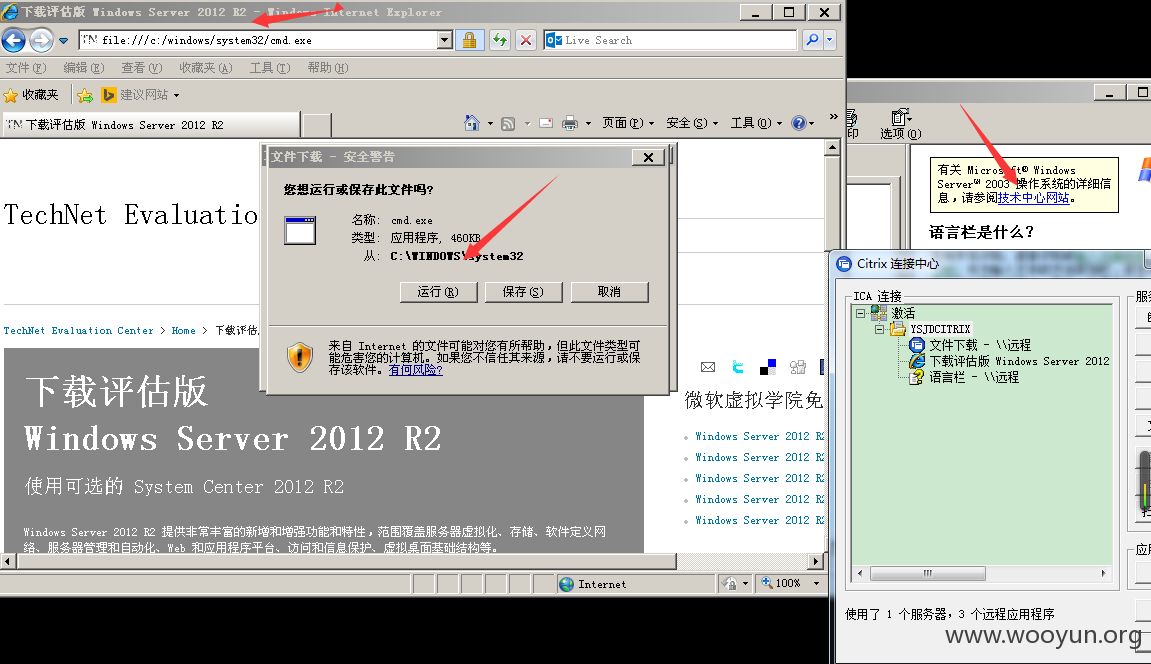The image size is (1151, 664).
Task: Expand the address bar history dropdown
Action: (x=445, y=40)
